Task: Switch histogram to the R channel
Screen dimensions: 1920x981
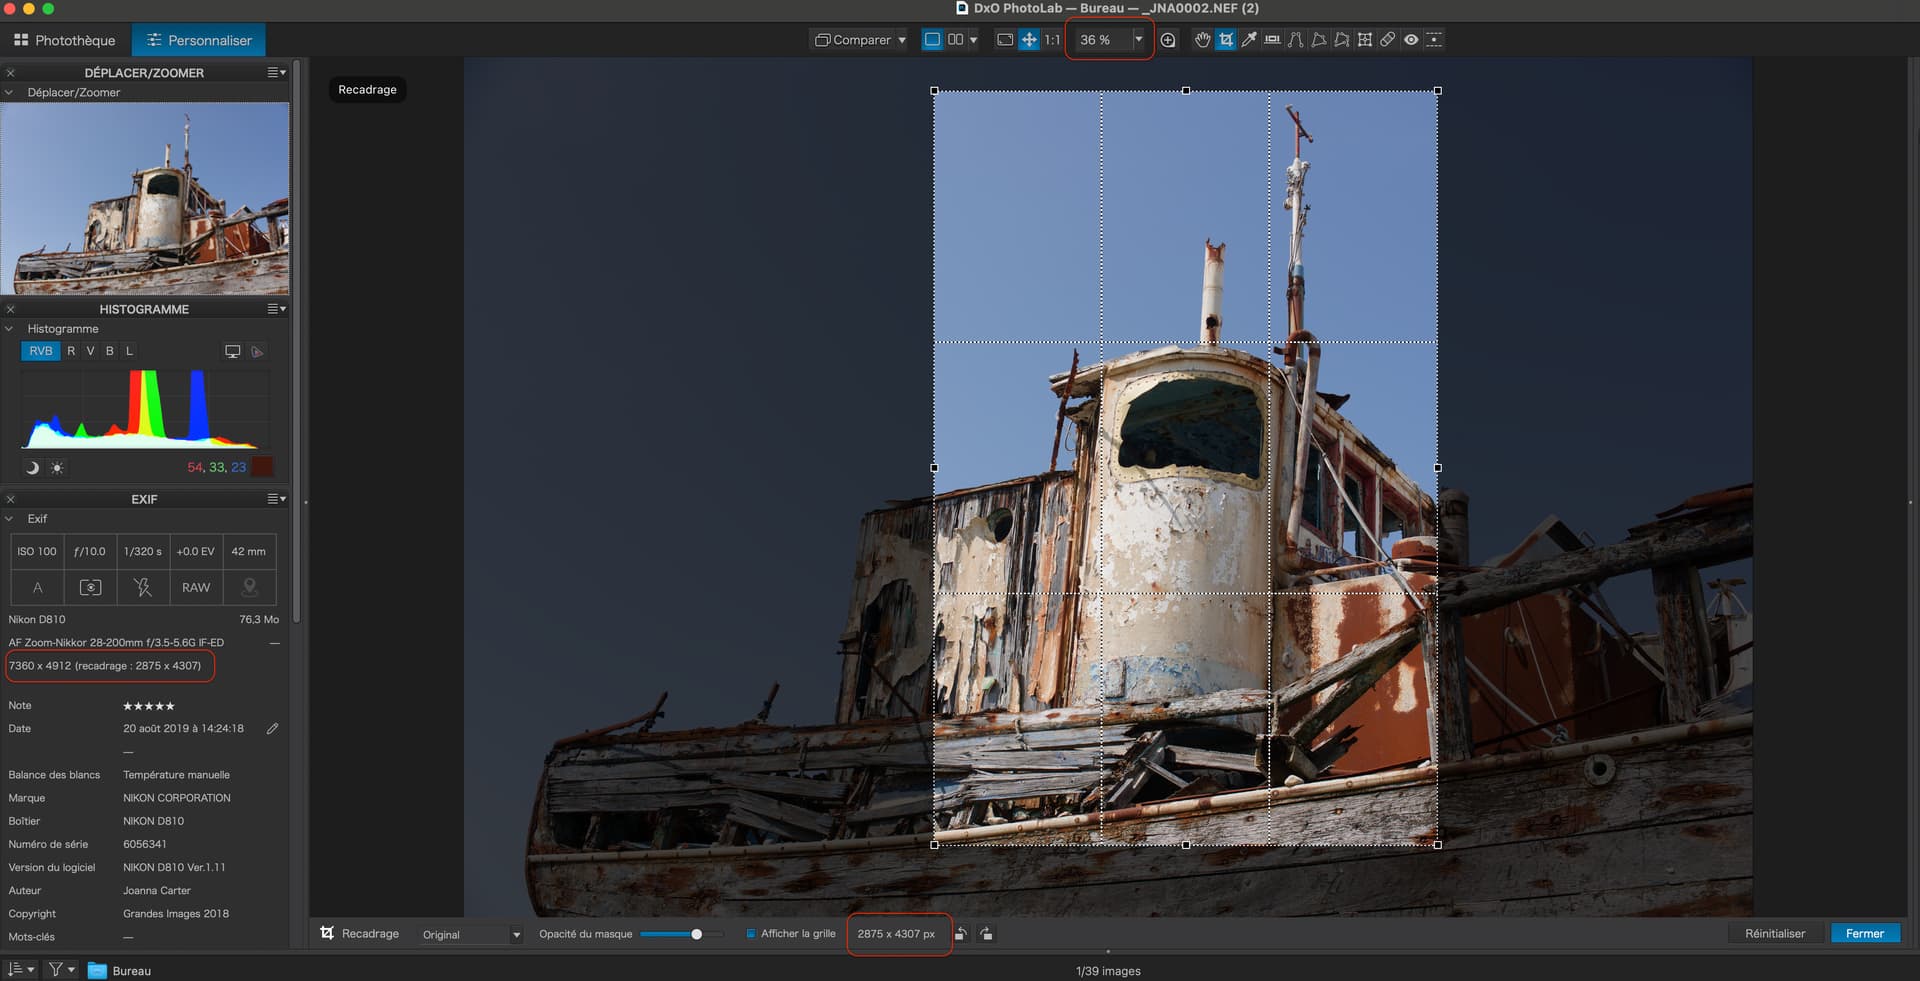Action: coord(71,351)
